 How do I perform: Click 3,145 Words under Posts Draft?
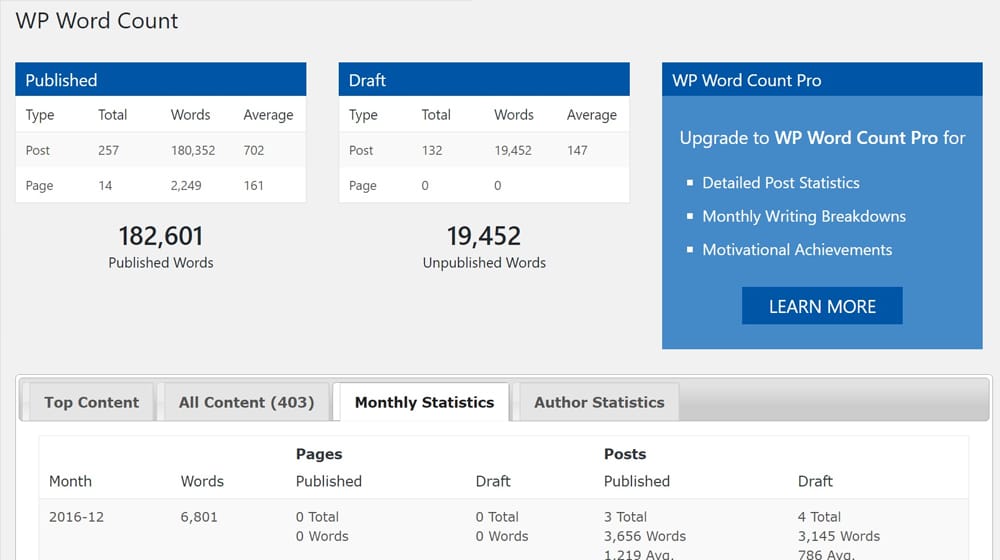click(839, 536)
